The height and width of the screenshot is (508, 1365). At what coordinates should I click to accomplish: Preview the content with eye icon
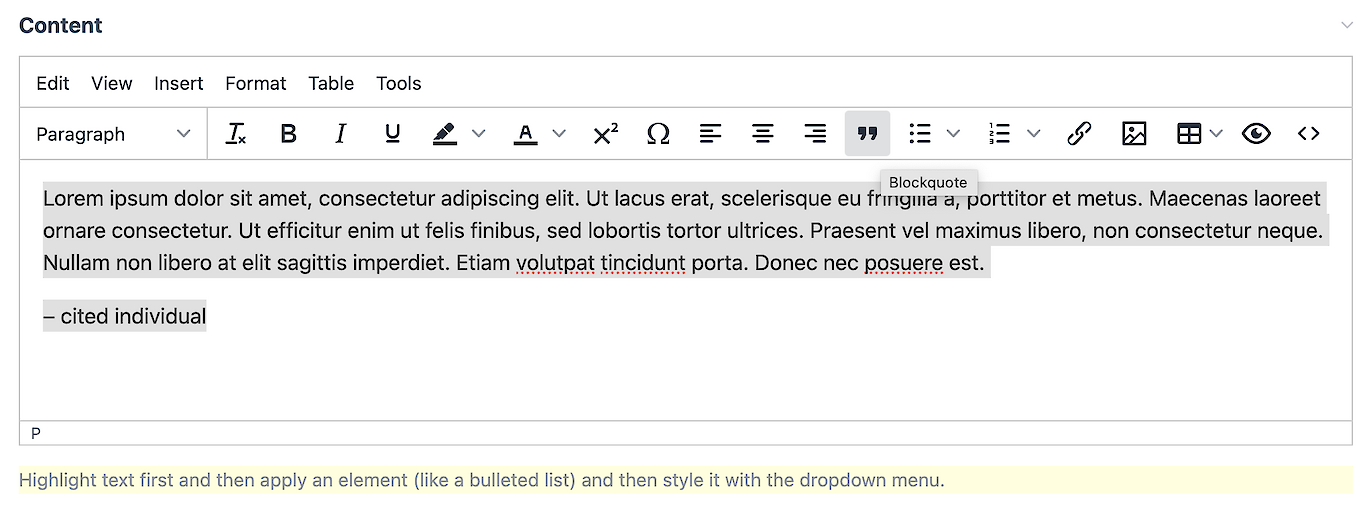pos(1256,134)
